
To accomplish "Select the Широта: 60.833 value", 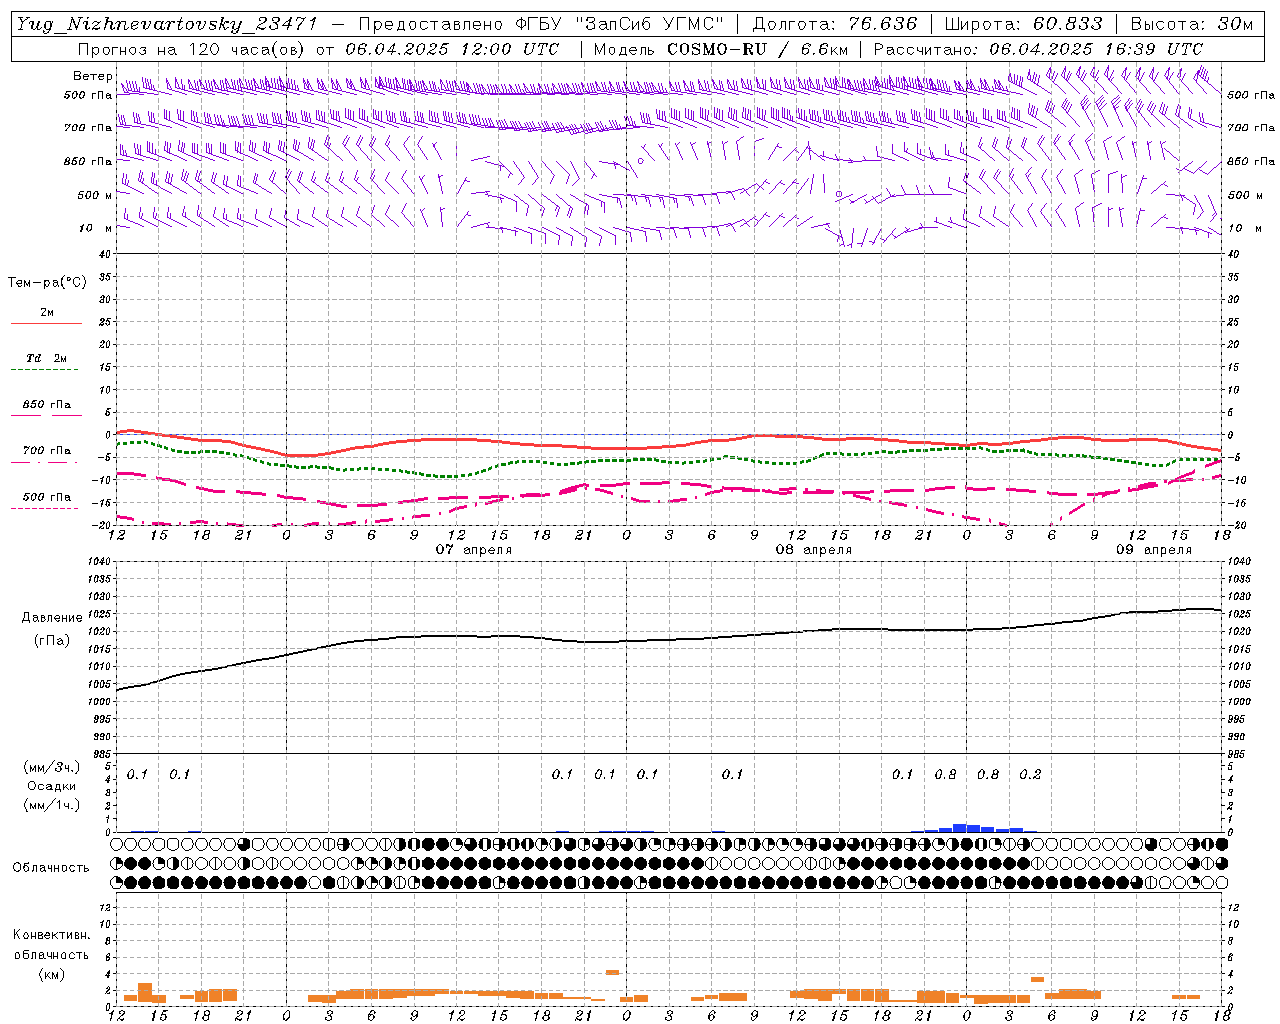I will coord(1023,24).
